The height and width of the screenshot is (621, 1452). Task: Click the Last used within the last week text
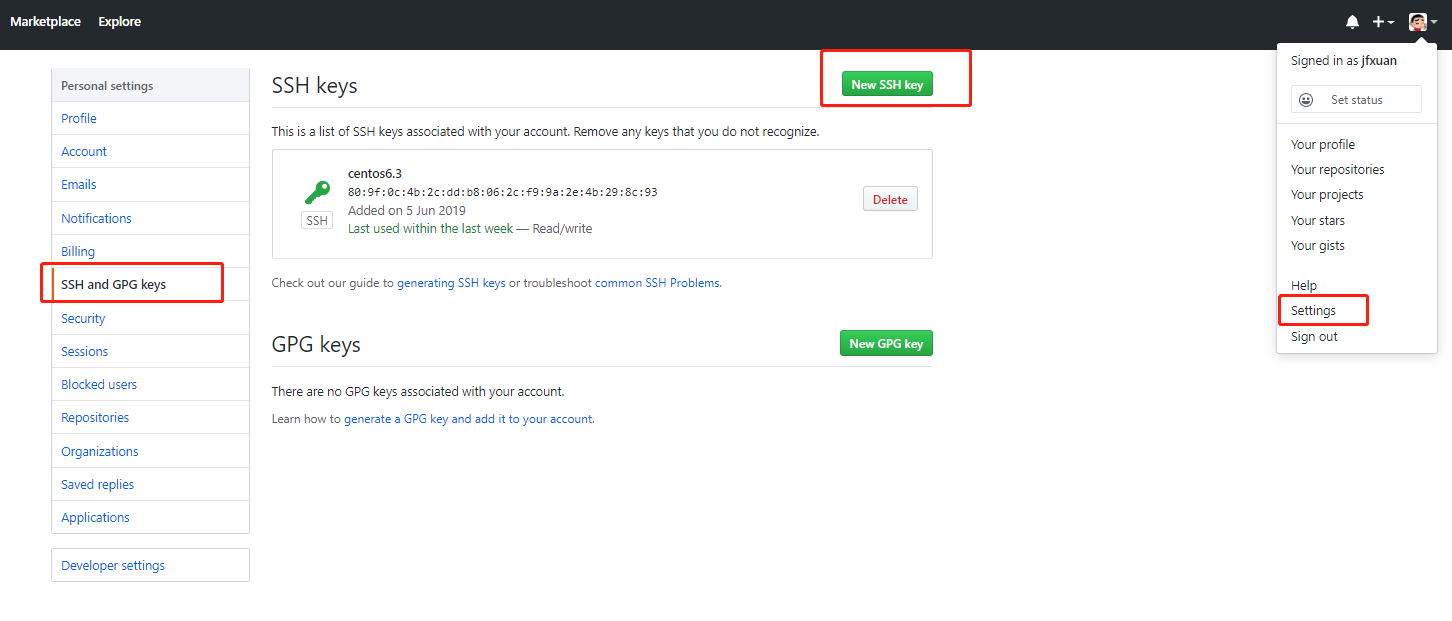click(430, 228)
